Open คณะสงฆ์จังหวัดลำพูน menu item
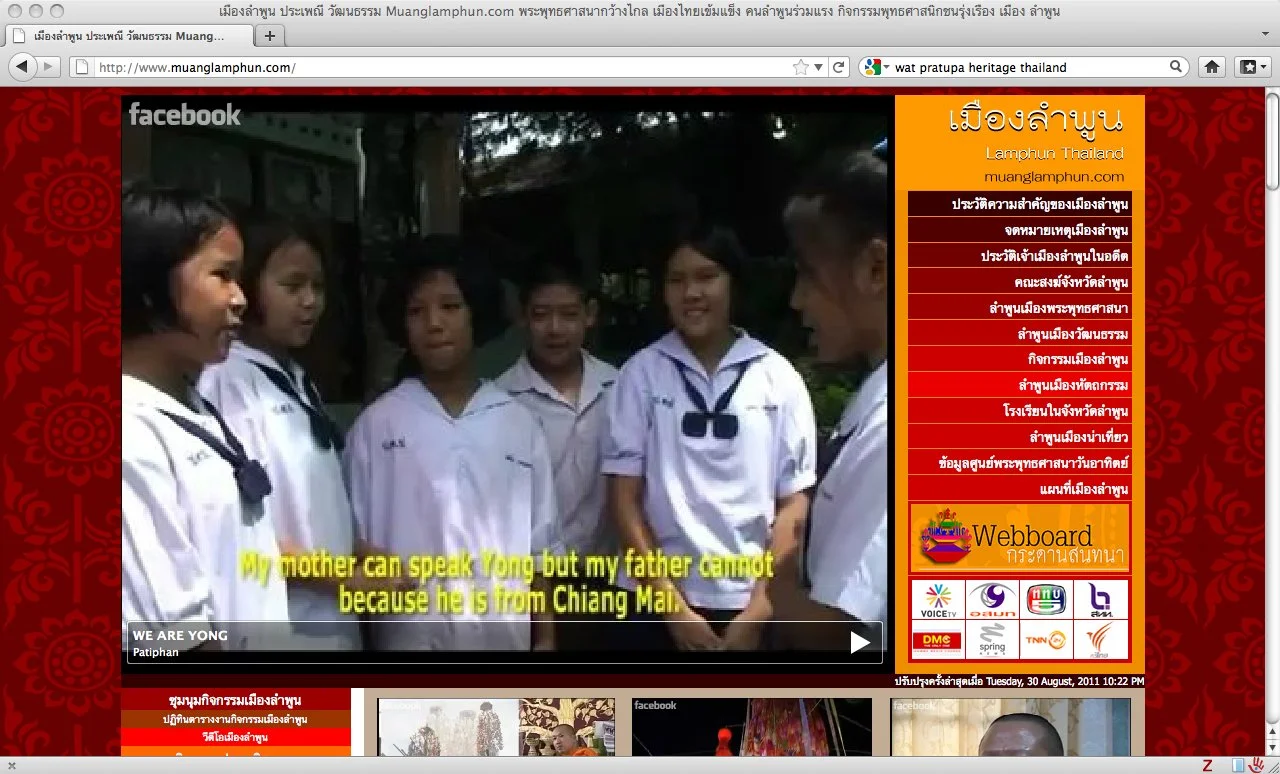1280x774 pixels. coord(1020,282)
